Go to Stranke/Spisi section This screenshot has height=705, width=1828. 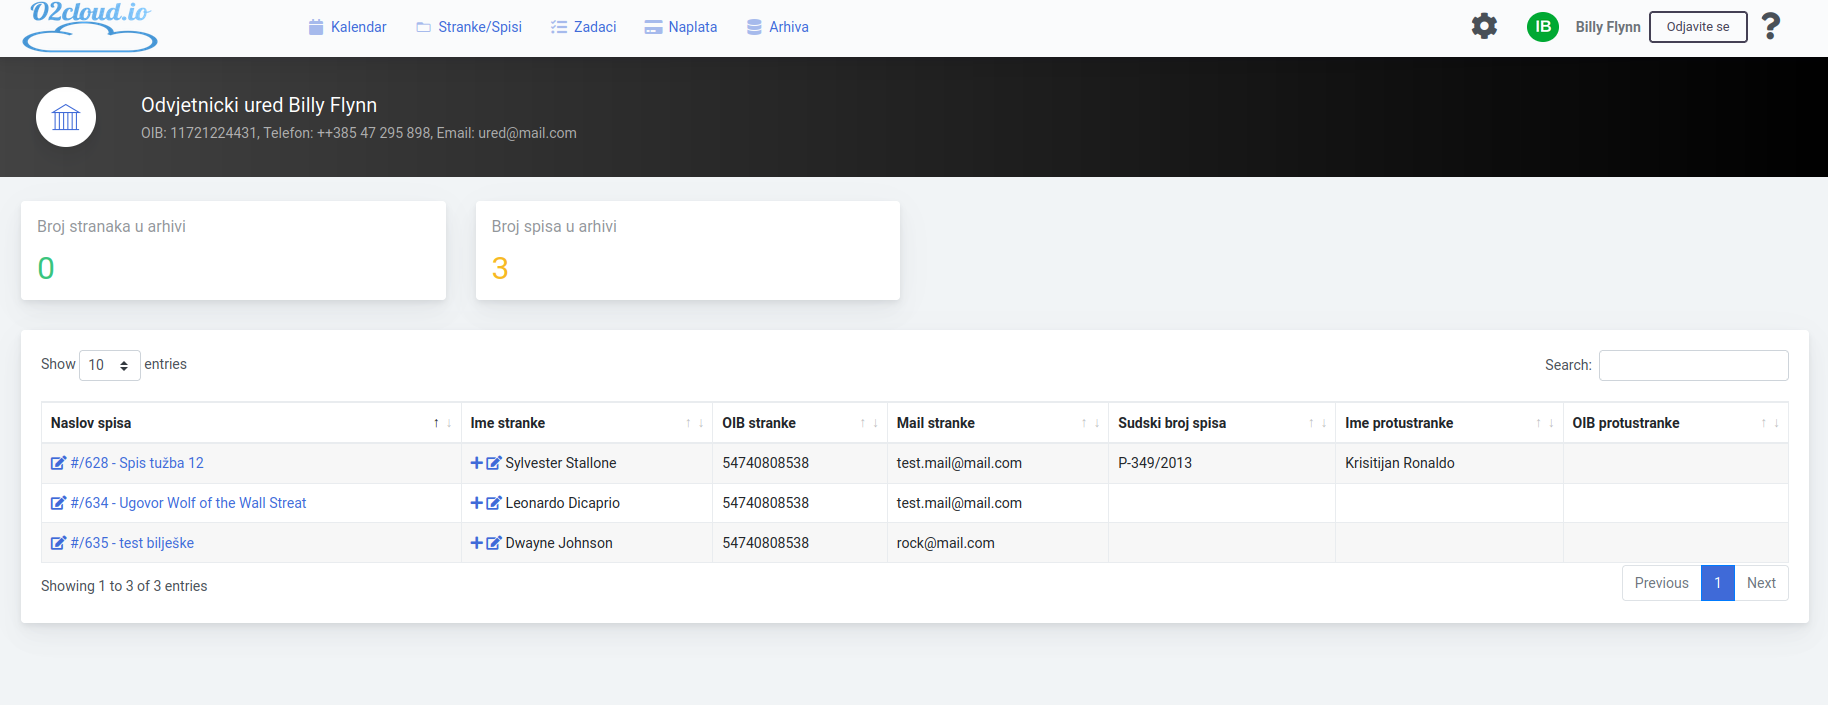coord(469,27)
